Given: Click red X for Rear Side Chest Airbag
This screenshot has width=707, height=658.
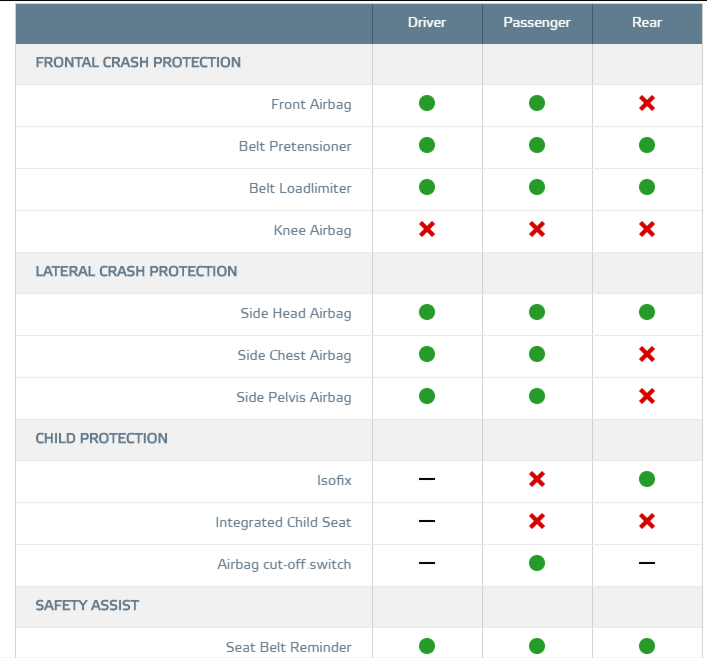Looking at the screenshot, I should (647, 354).
